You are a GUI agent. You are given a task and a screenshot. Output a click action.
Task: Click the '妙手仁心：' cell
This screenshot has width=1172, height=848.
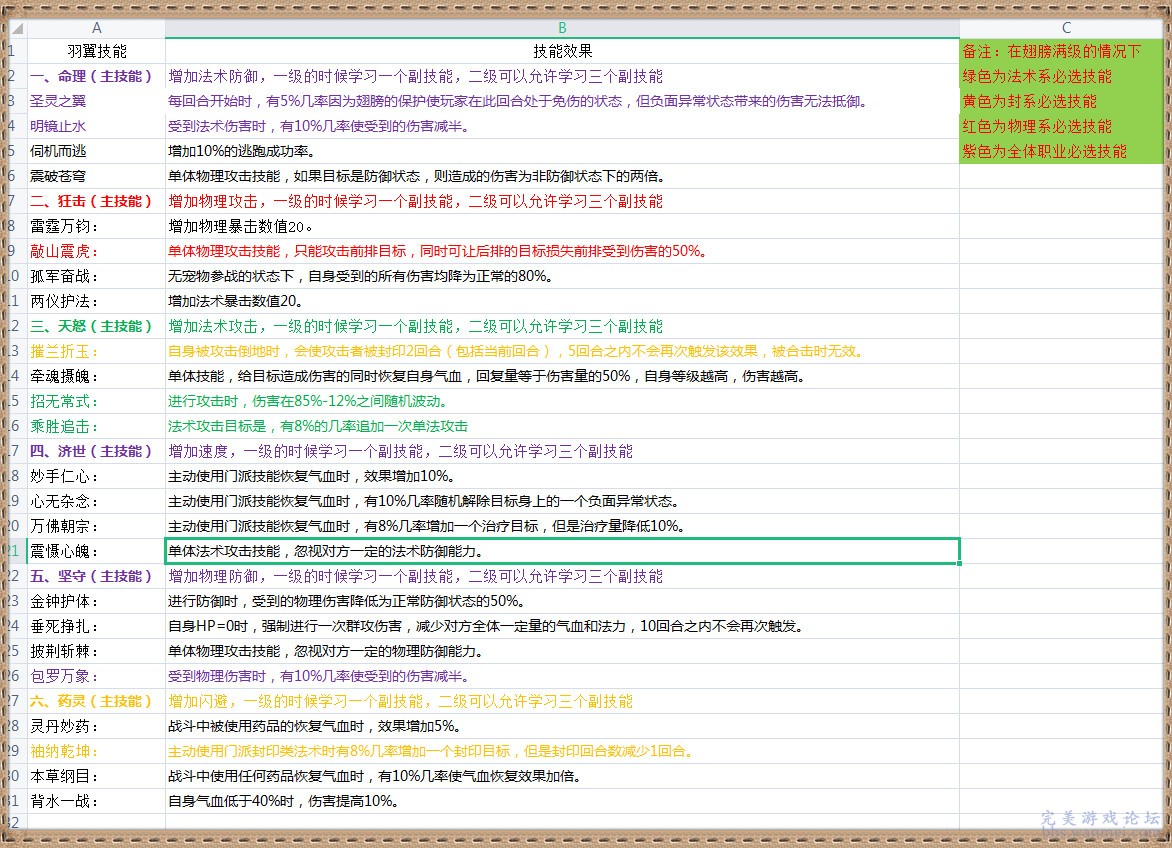pyautogui.click(x=96, y=477)
